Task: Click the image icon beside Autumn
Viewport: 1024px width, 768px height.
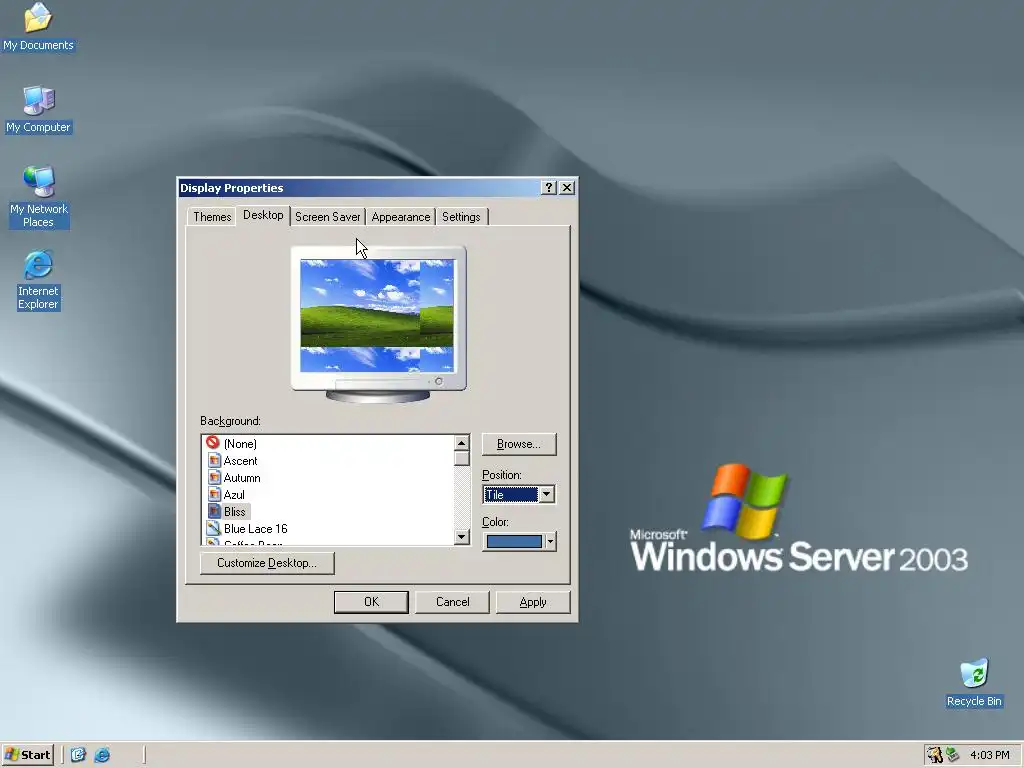Action: pyautogui.click(x=214, y=477)
